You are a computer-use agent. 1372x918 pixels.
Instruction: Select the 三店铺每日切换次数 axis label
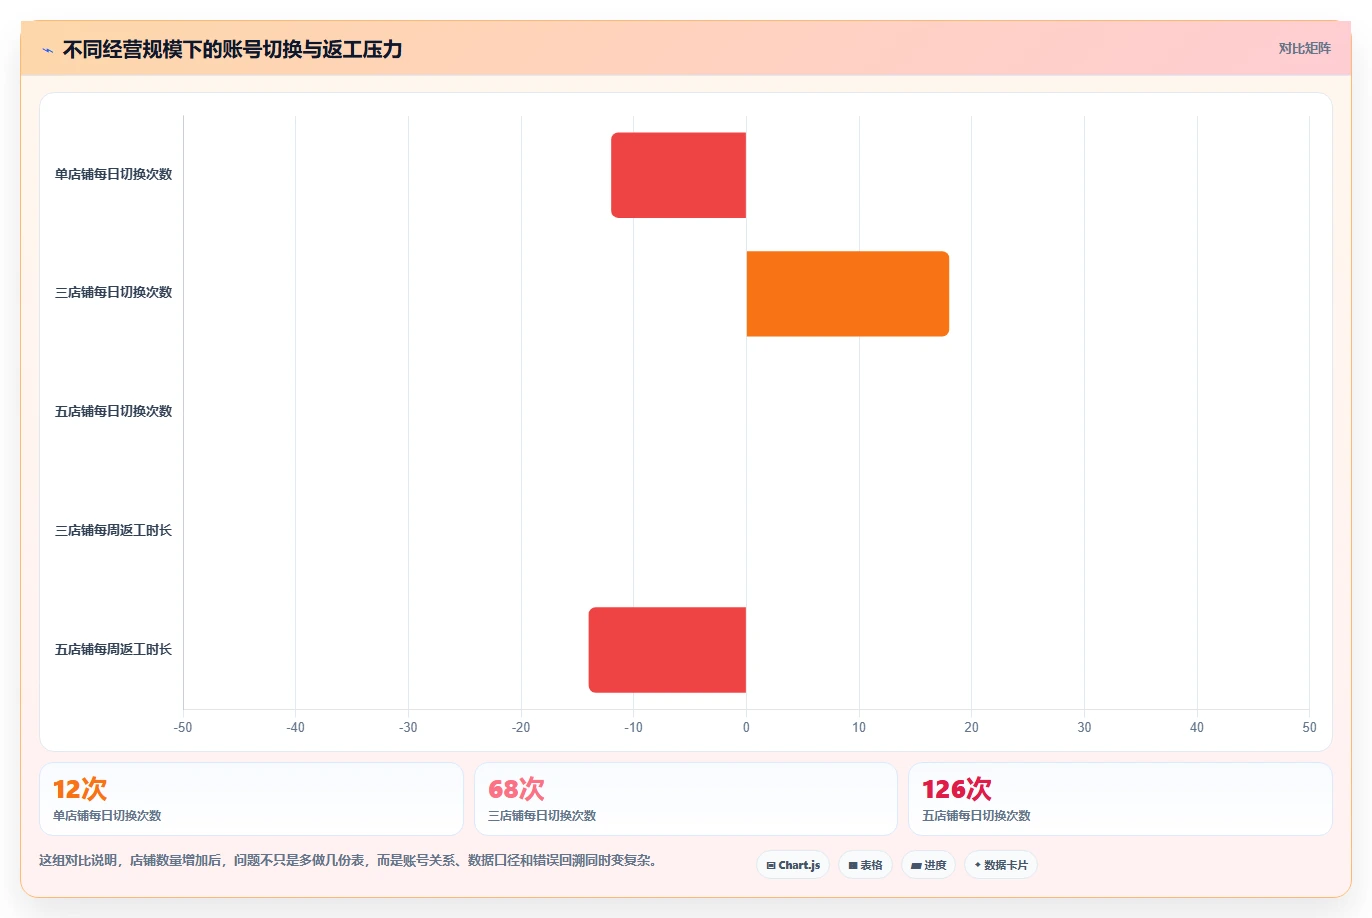point(113,292)
